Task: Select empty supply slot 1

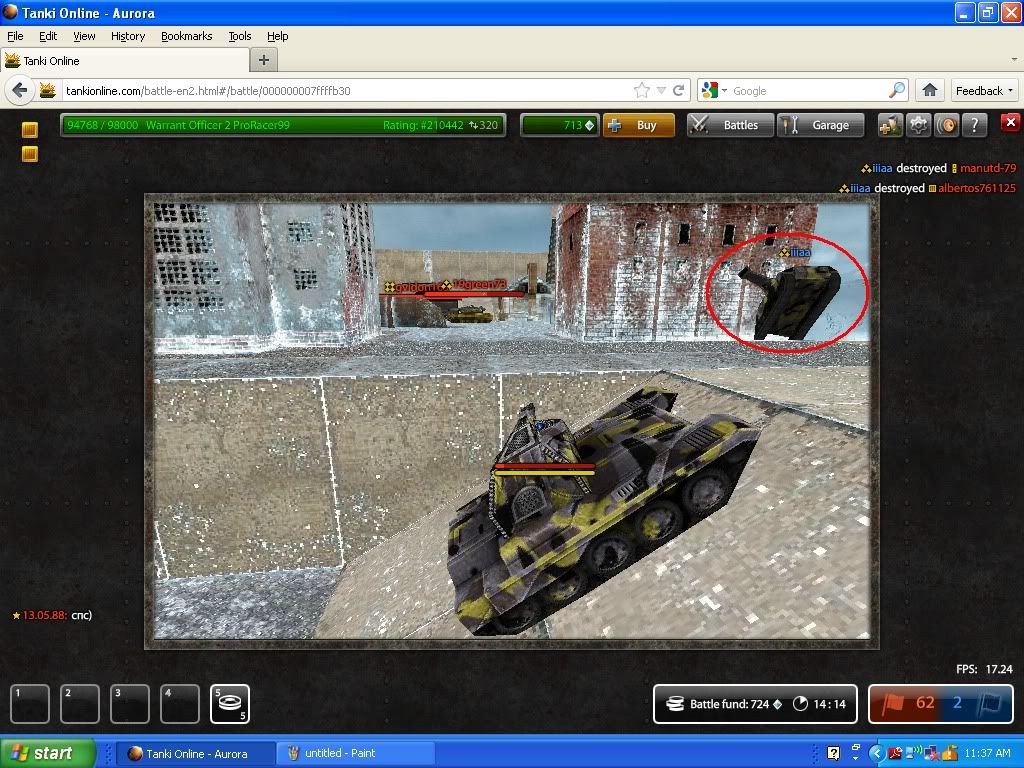Action: coord(30,703)
